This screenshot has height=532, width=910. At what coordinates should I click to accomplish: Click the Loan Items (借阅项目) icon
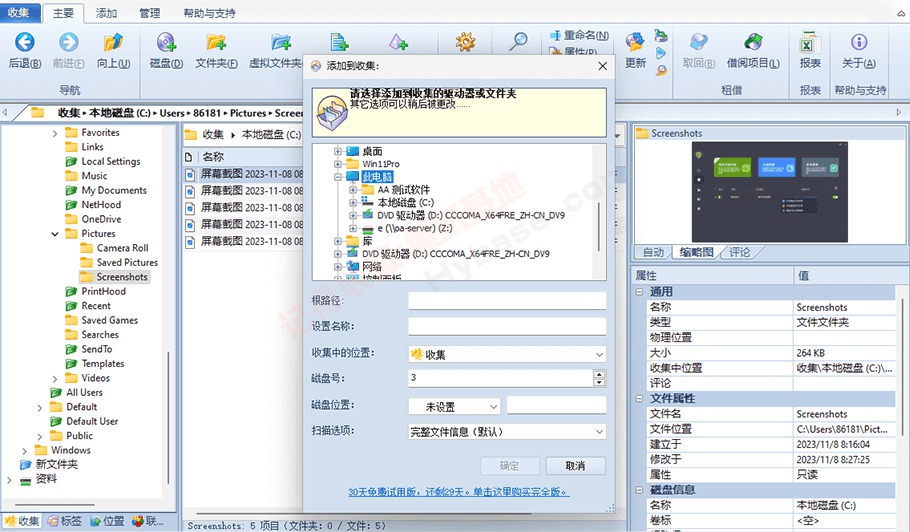753,42
